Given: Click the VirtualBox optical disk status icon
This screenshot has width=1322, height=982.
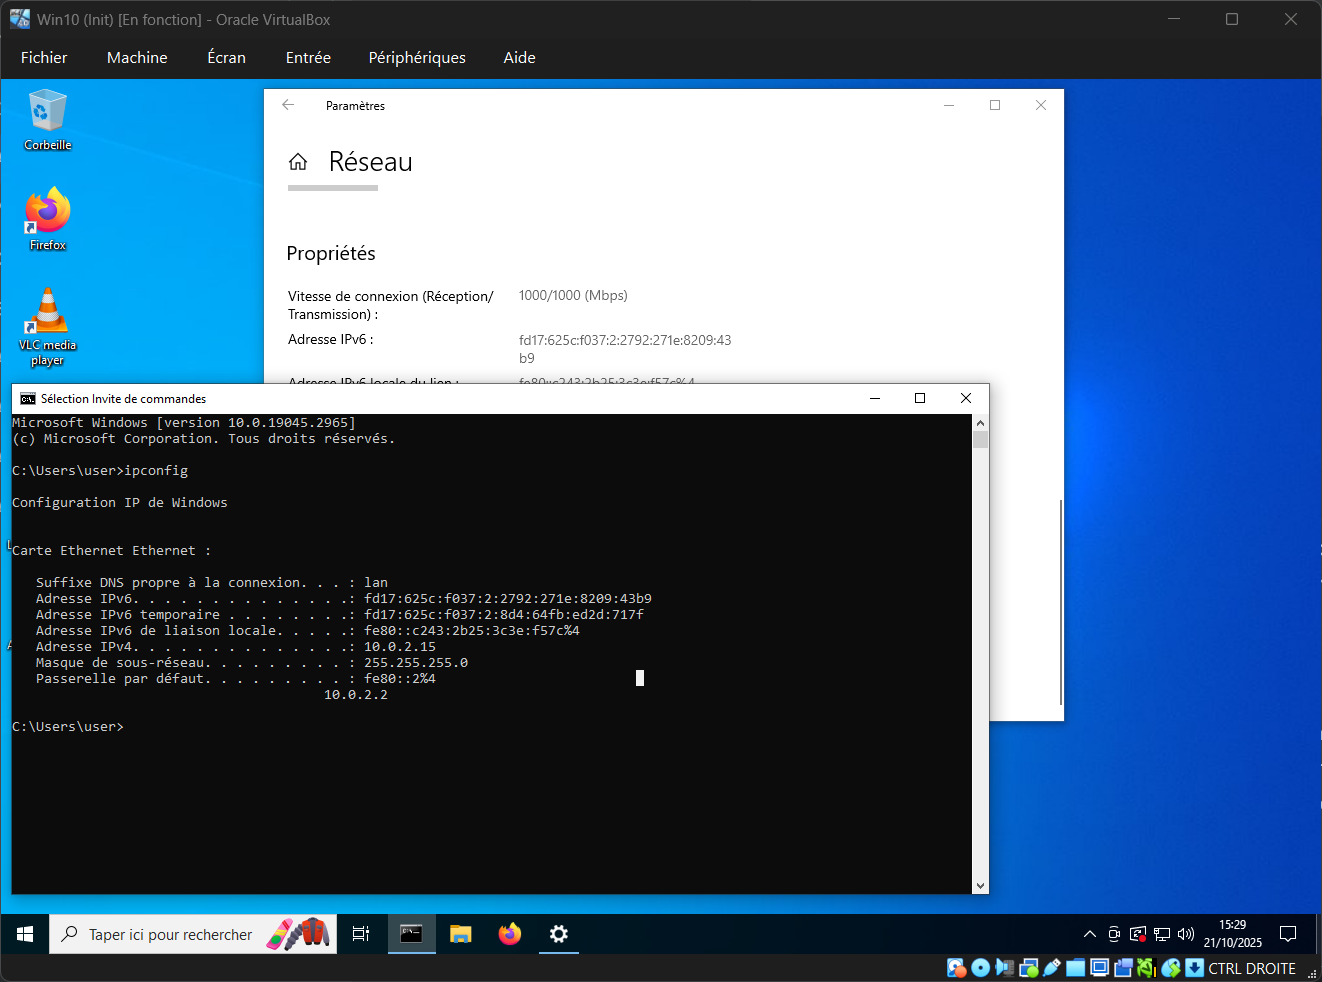Looking at the screenshot, I should [980, 968].
